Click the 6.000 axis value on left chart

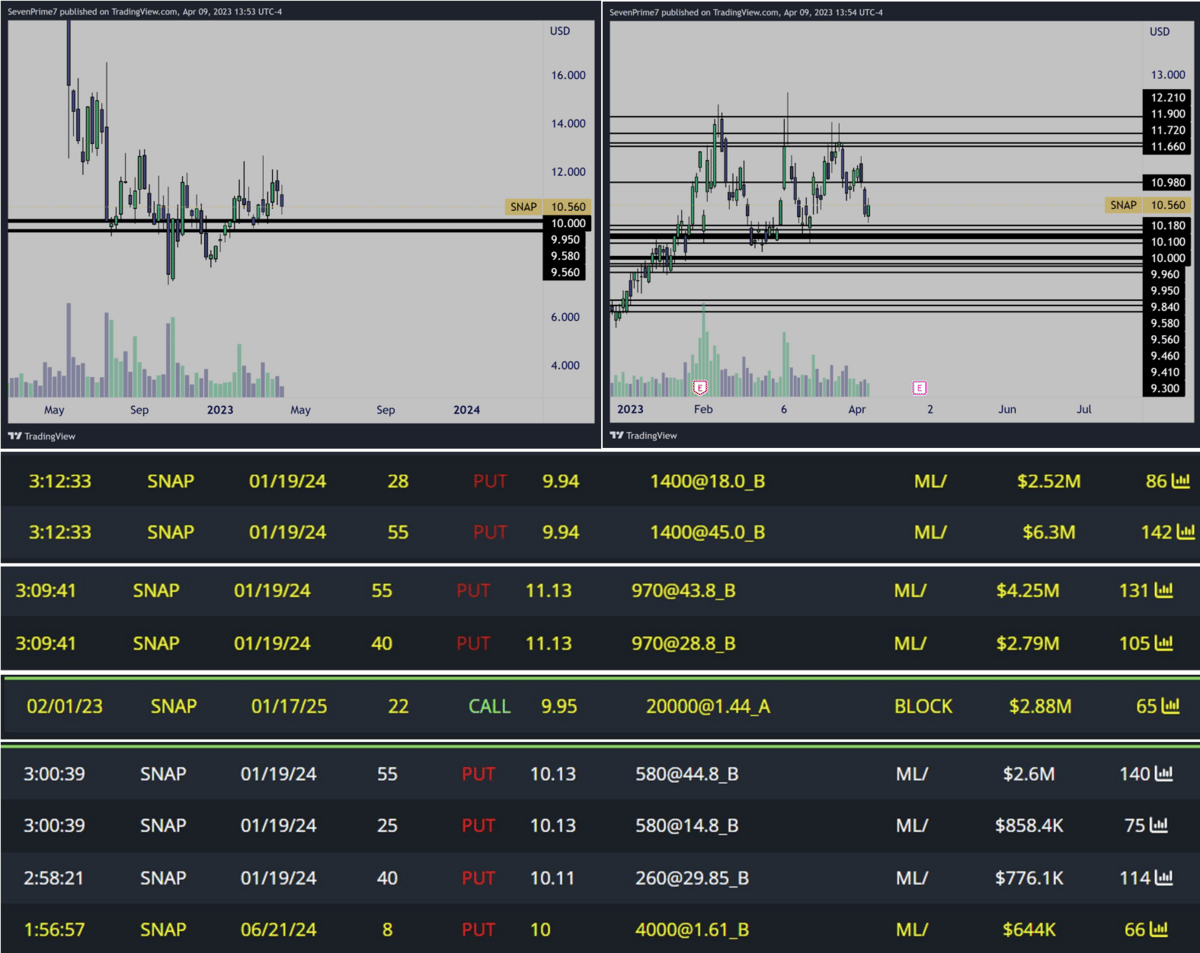pyautogui.click(x=567, y=317)
